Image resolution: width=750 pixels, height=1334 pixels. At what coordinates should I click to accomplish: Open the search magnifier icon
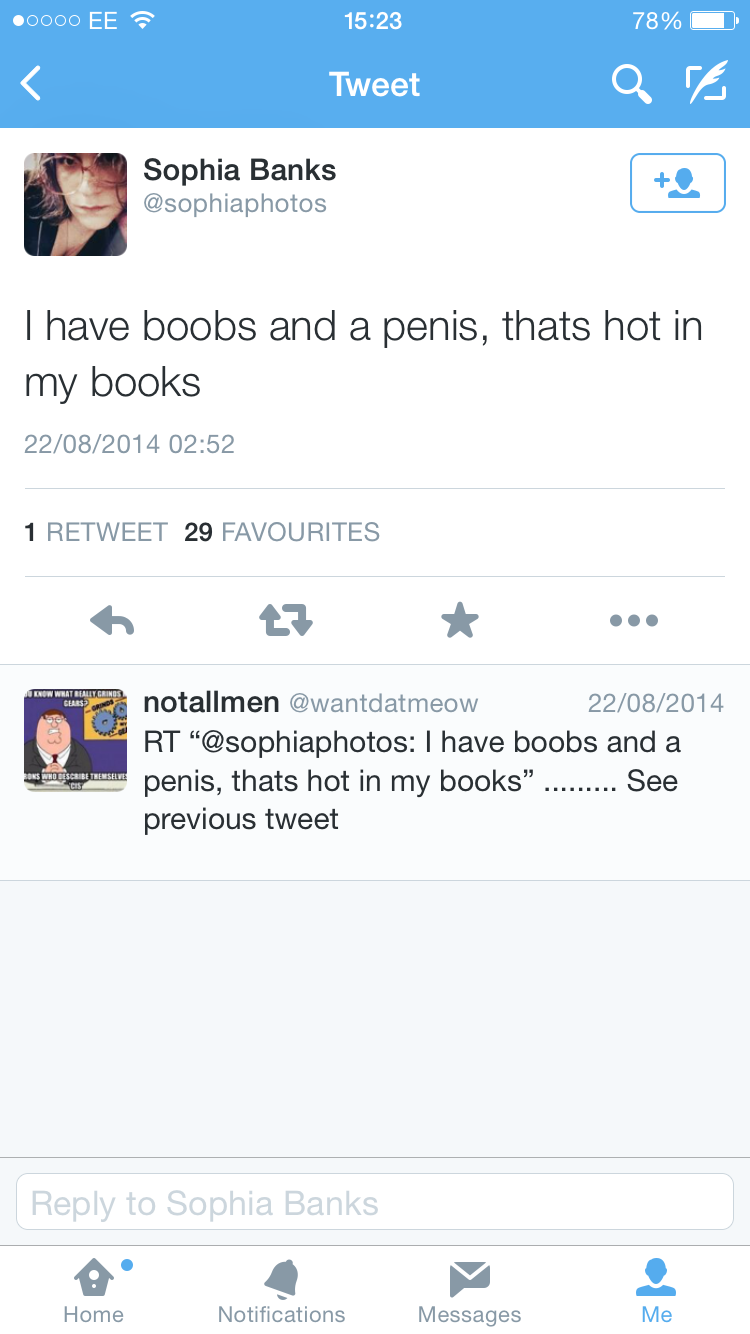pos(631,84)
